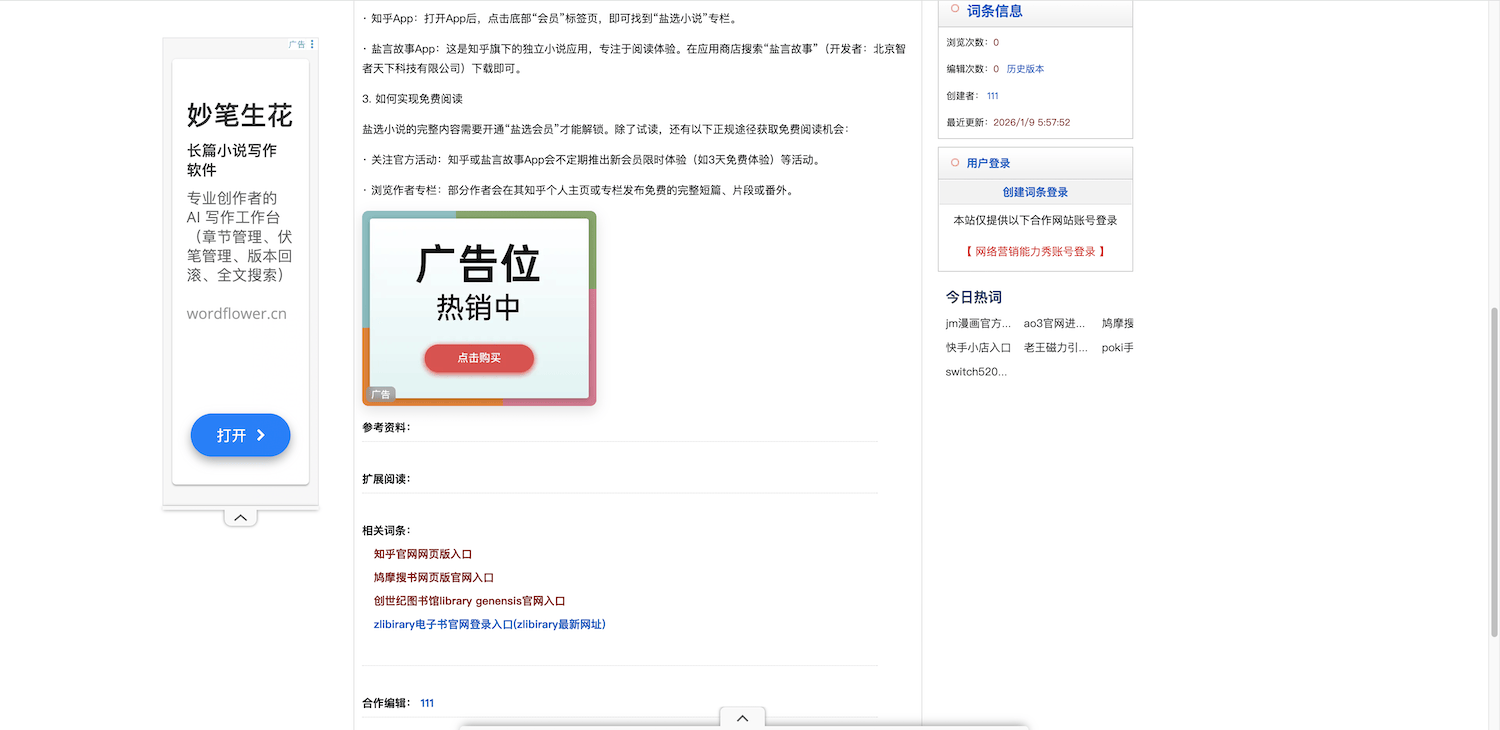Click the 妙笔生花 ad headline
The height and width of the screenshot is (730, 1500).
[x=240, y=115]
